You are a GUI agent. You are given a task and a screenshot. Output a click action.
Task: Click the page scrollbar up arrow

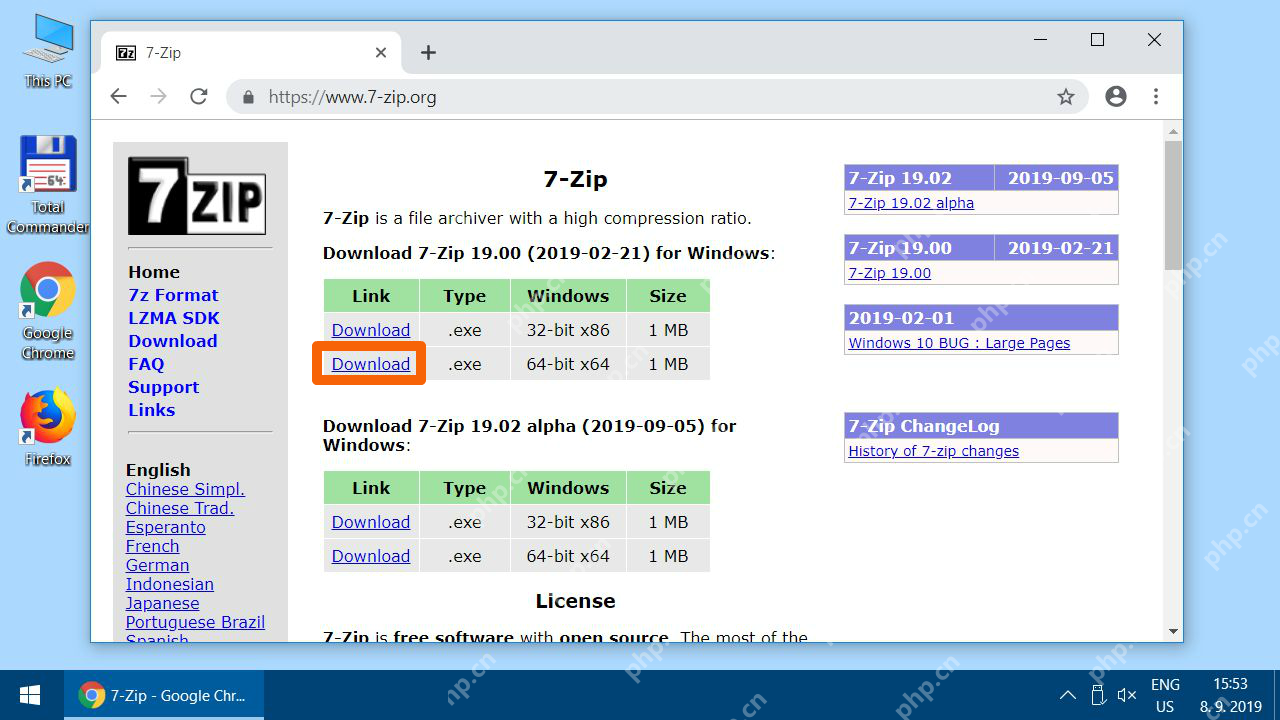pyautogui.click(x=1173, y=131)
